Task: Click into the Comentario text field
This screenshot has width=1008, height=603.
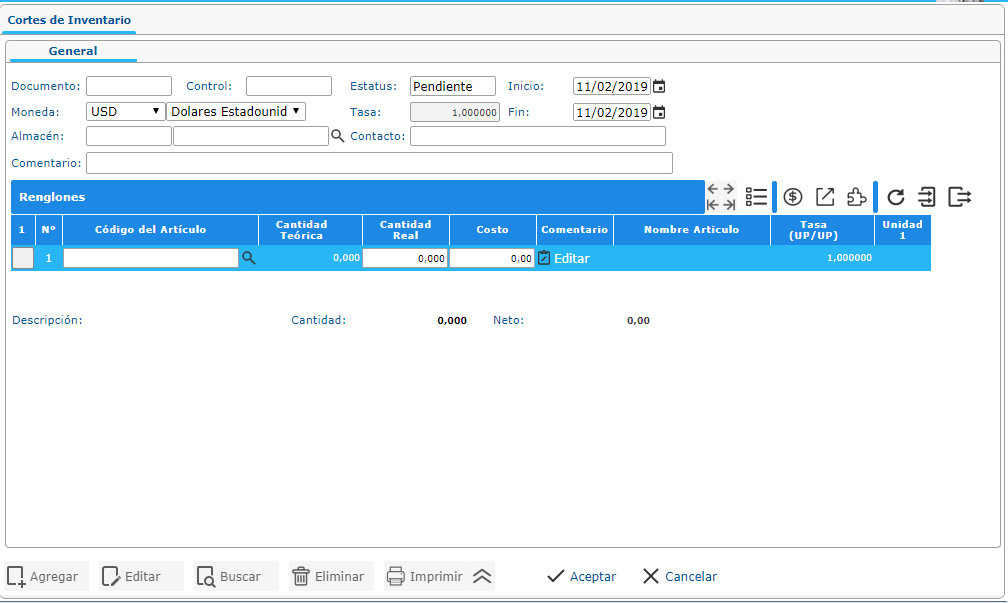Action: click(379, 163)
